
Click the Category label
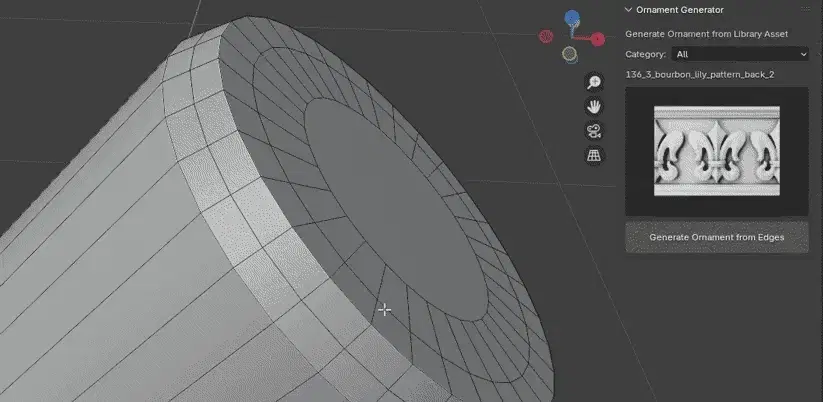pyautogui.click(x=646, y=55)
